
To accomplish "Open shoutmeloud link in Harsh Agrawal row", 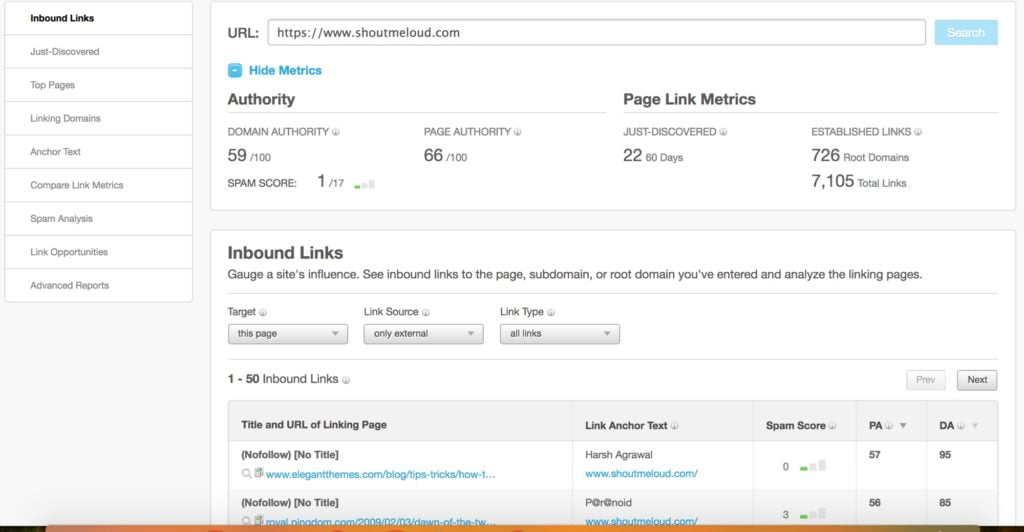I will point(641,473).
